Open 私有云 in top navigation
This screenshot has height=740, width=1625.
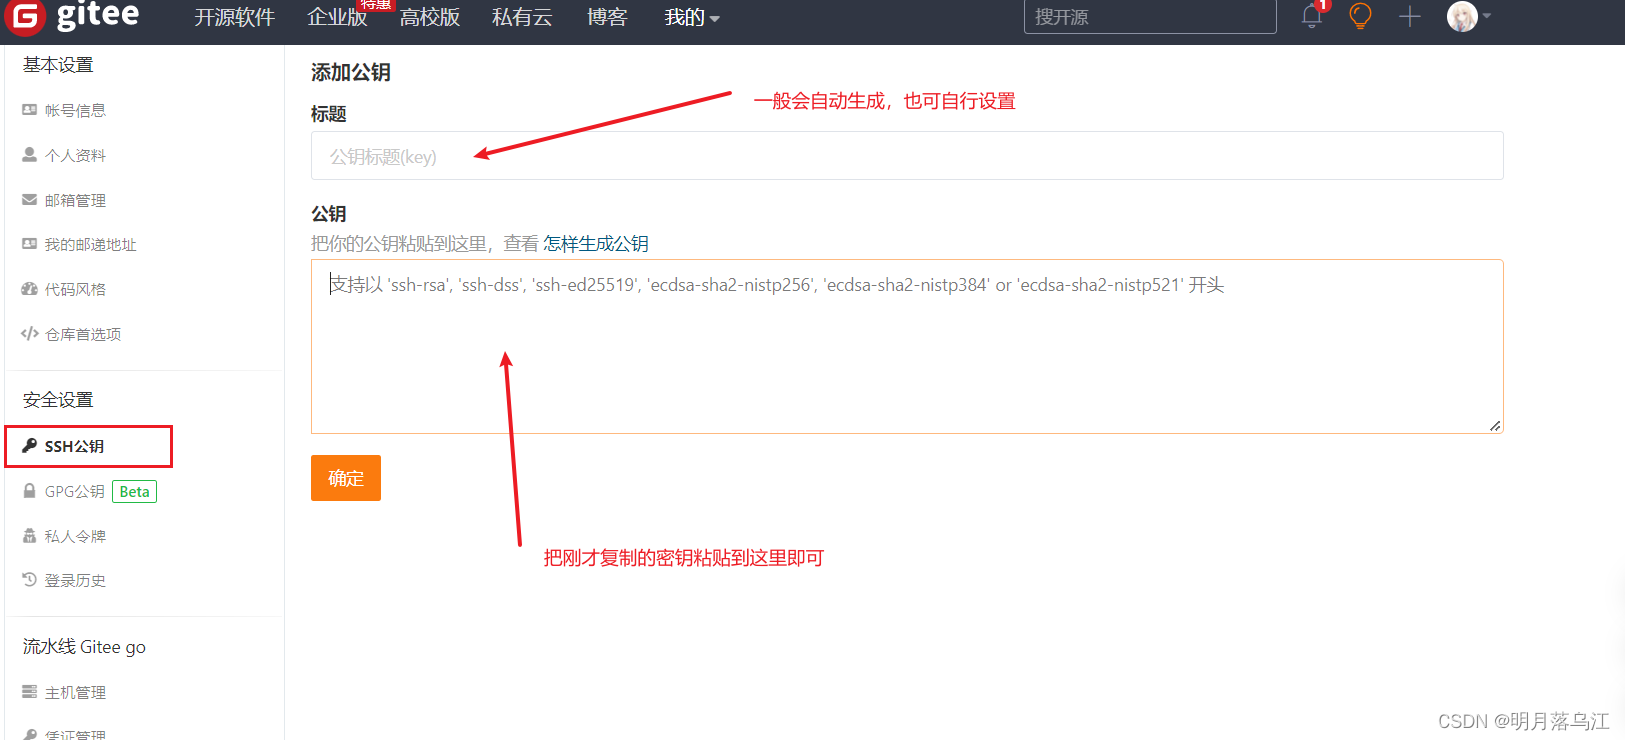[522, 18]
